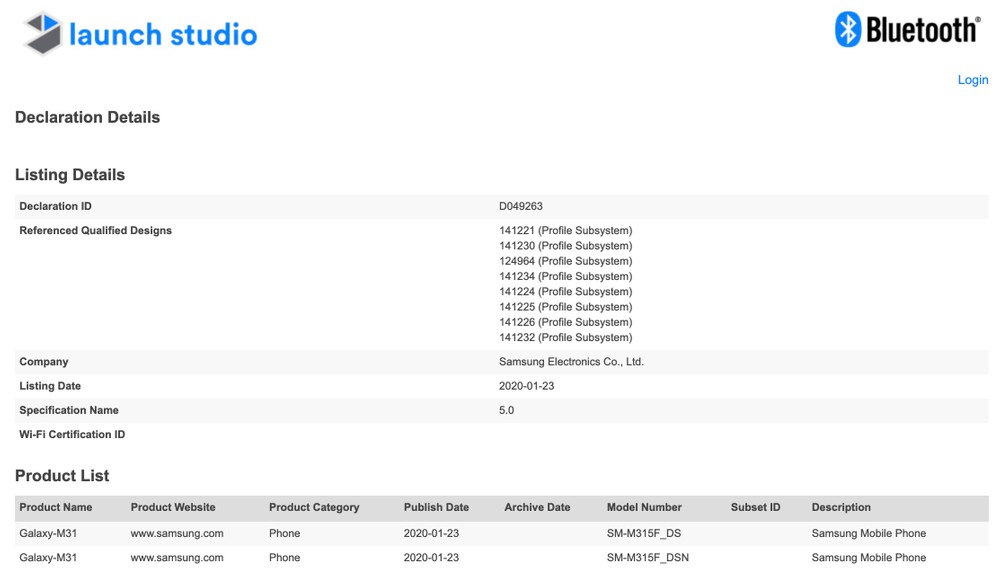Select declaration ID D049263
Screen dimensions: 1000x585
point(520,206)
